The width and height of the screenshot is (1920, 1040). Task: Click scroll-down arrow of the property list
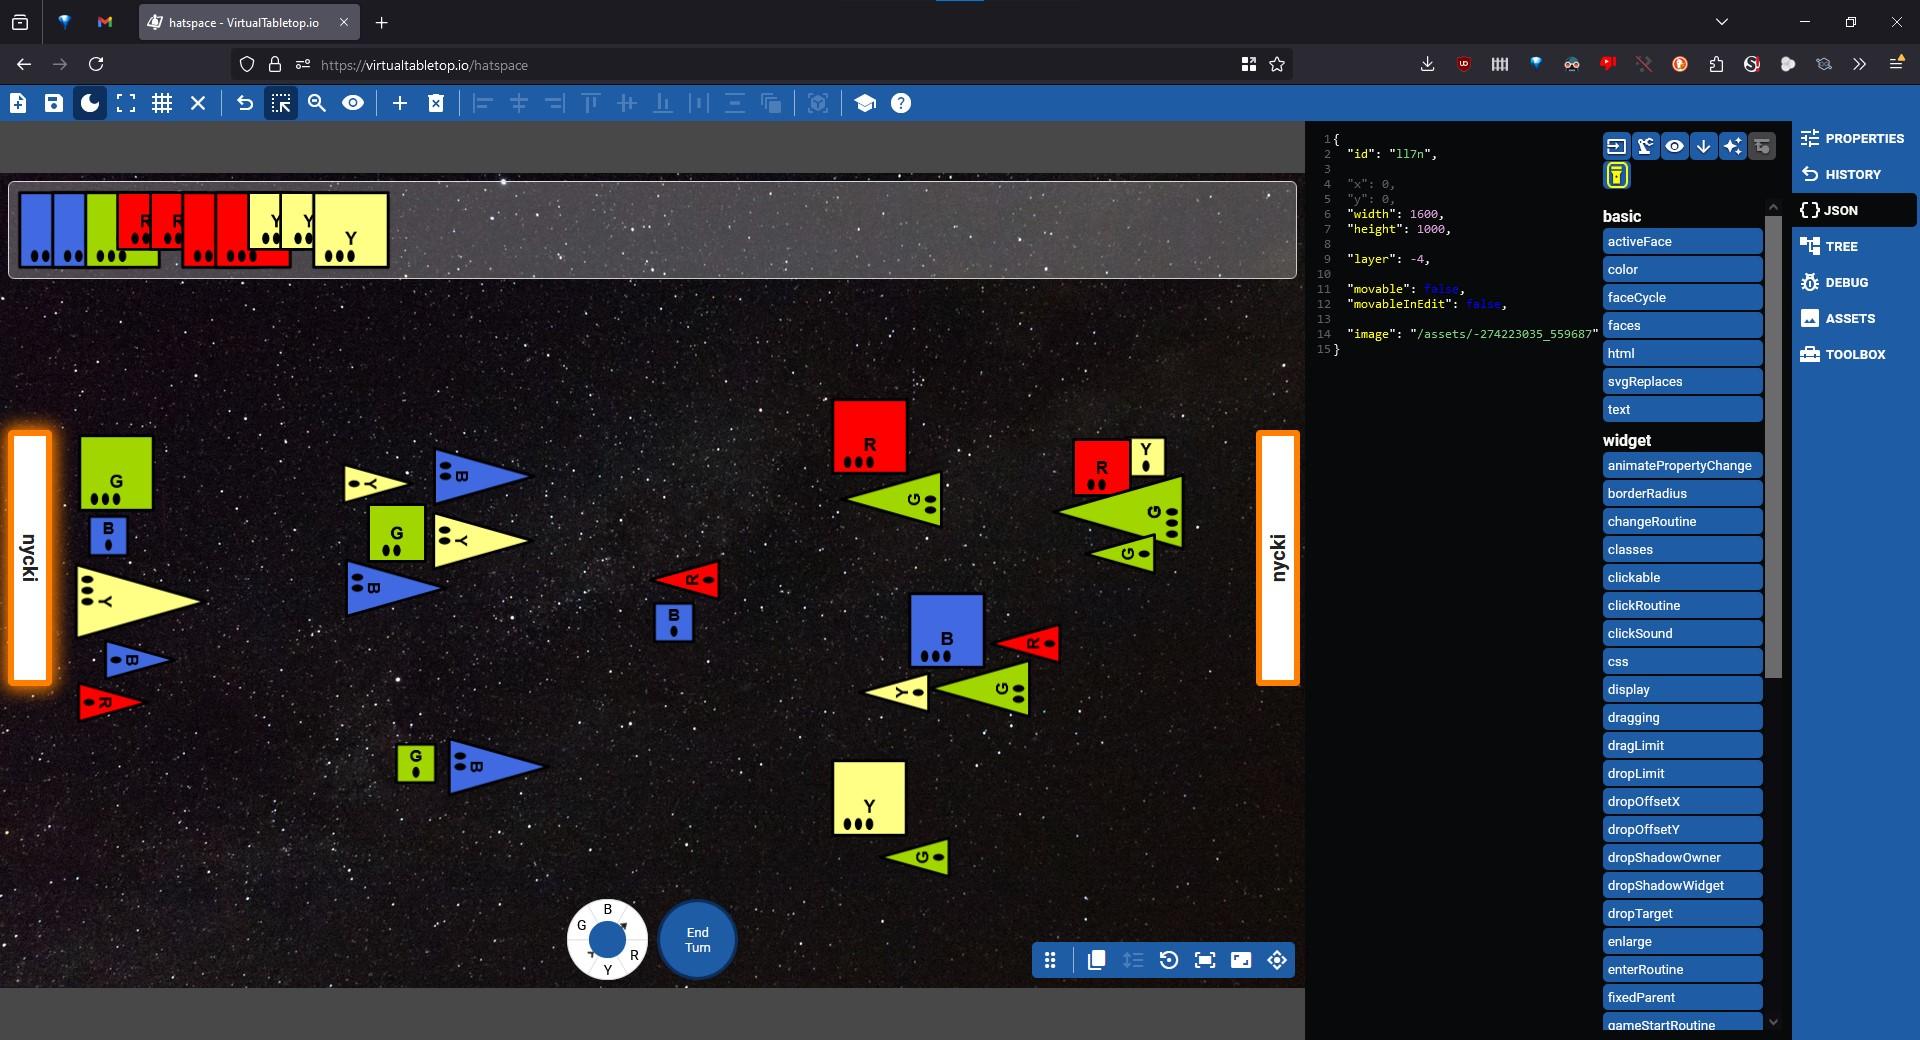tap(1773, 1021)
